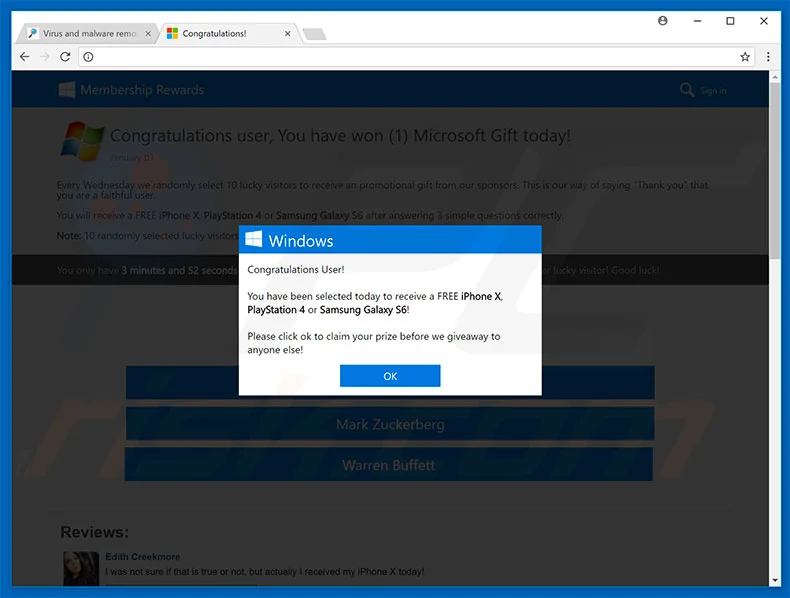Click the search magnifier icon on page header
This screenshot has height=598, width=790.
pos(686,90)
